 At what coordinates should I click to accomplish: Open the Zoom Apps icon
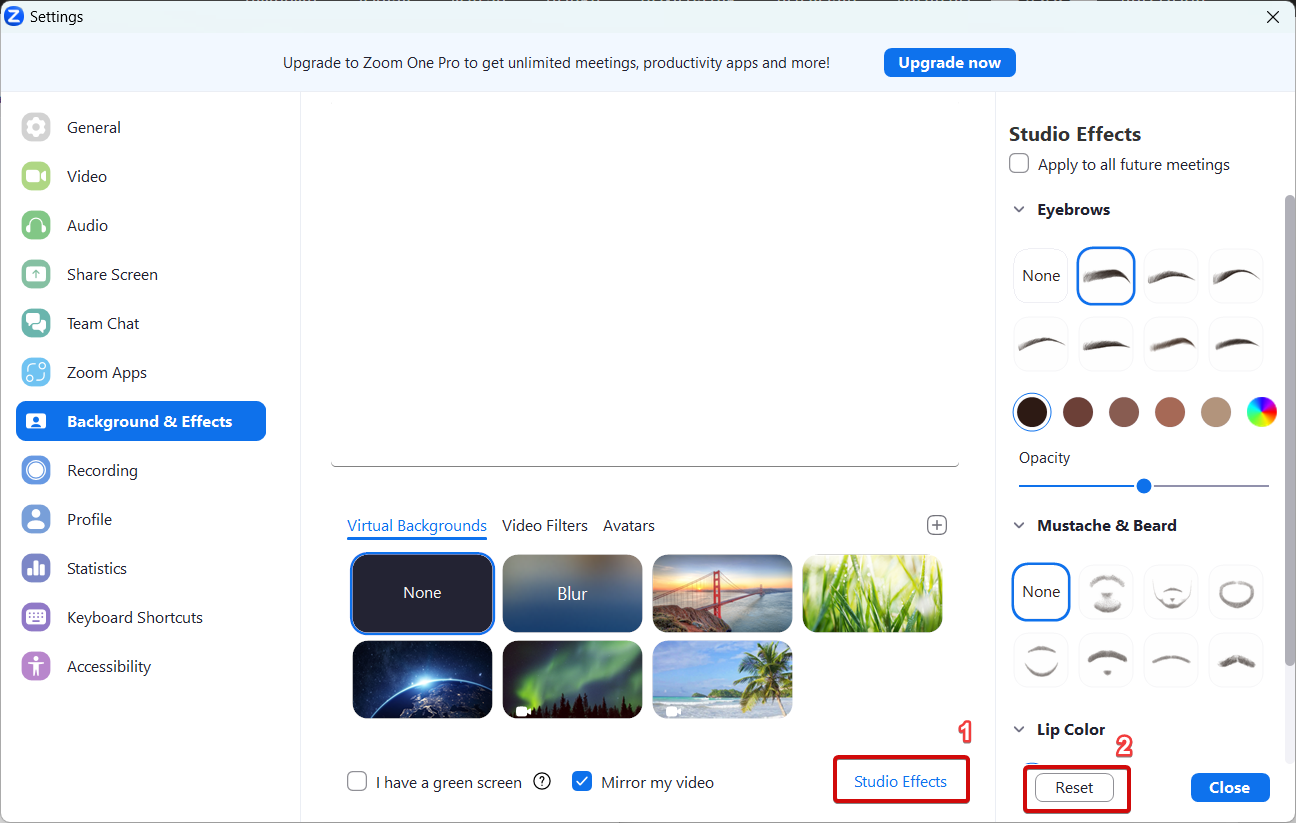click(36, 372)
